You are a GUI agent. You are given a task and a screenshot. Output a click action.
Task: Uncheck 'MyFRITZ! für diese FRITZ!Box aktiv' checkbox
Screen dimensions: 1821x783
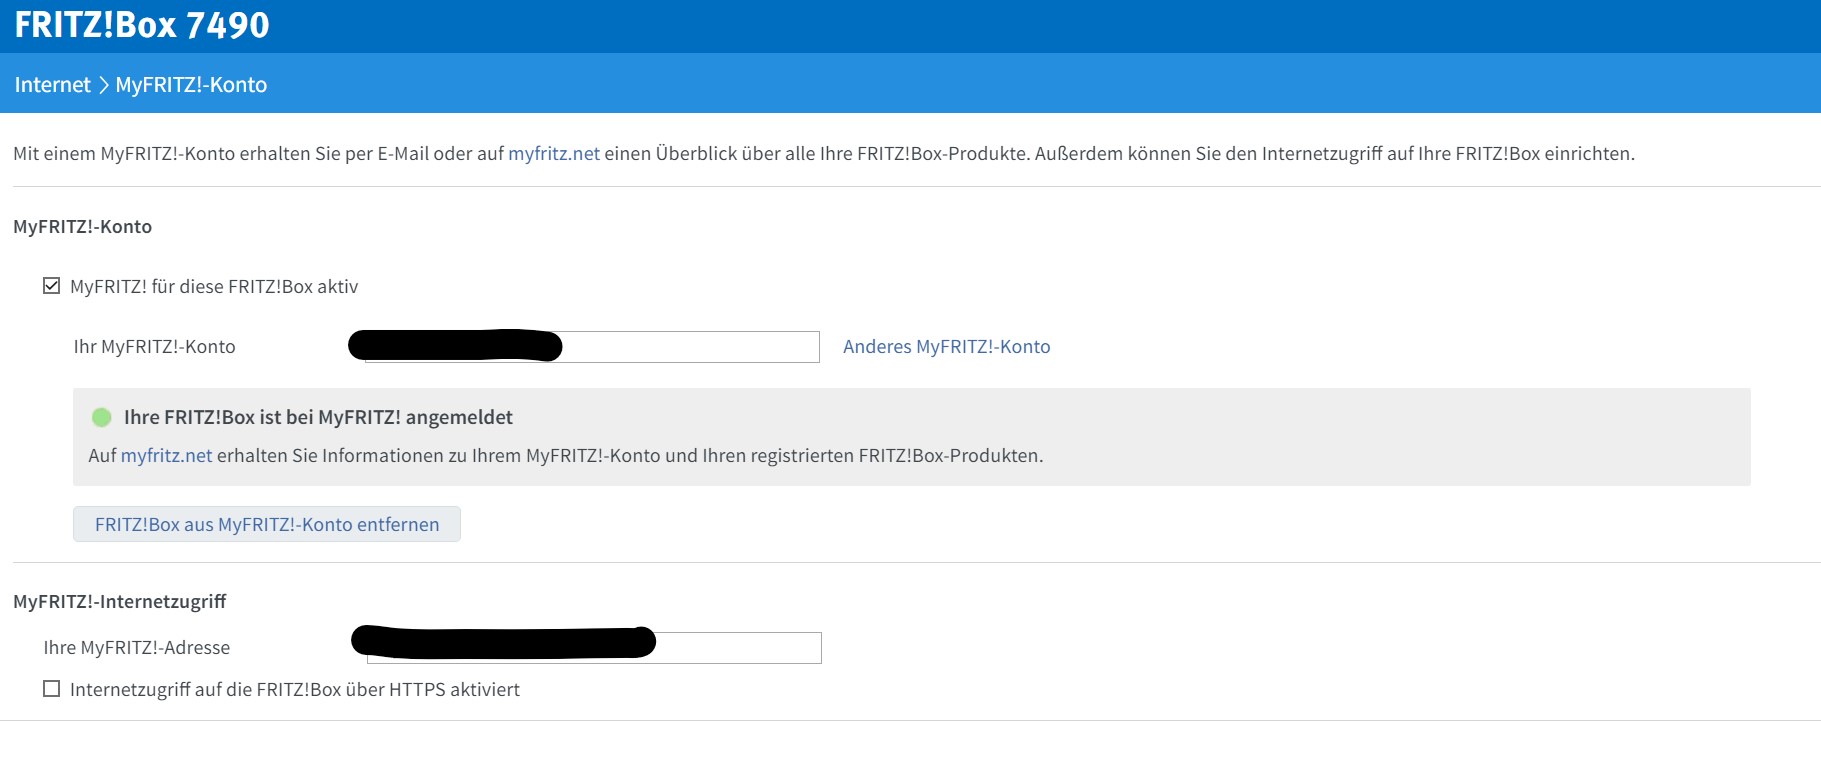pyautogui.click(x=52, y=286)
